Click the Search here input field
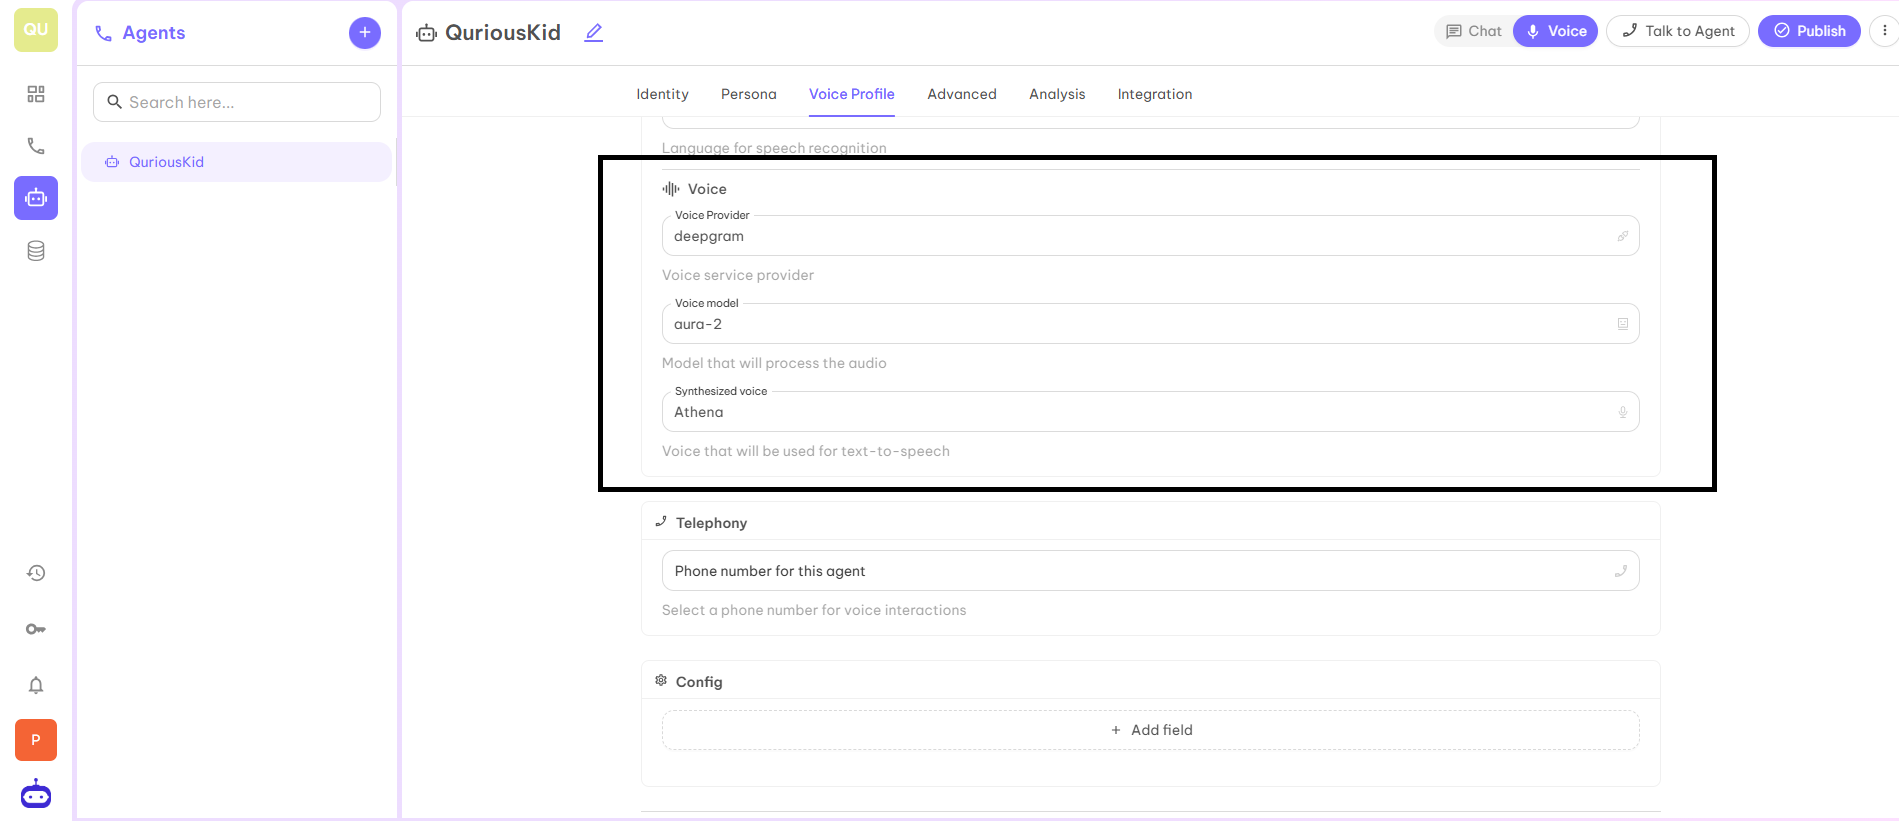This screenshot has height=821, width=1899. [237, 102]
